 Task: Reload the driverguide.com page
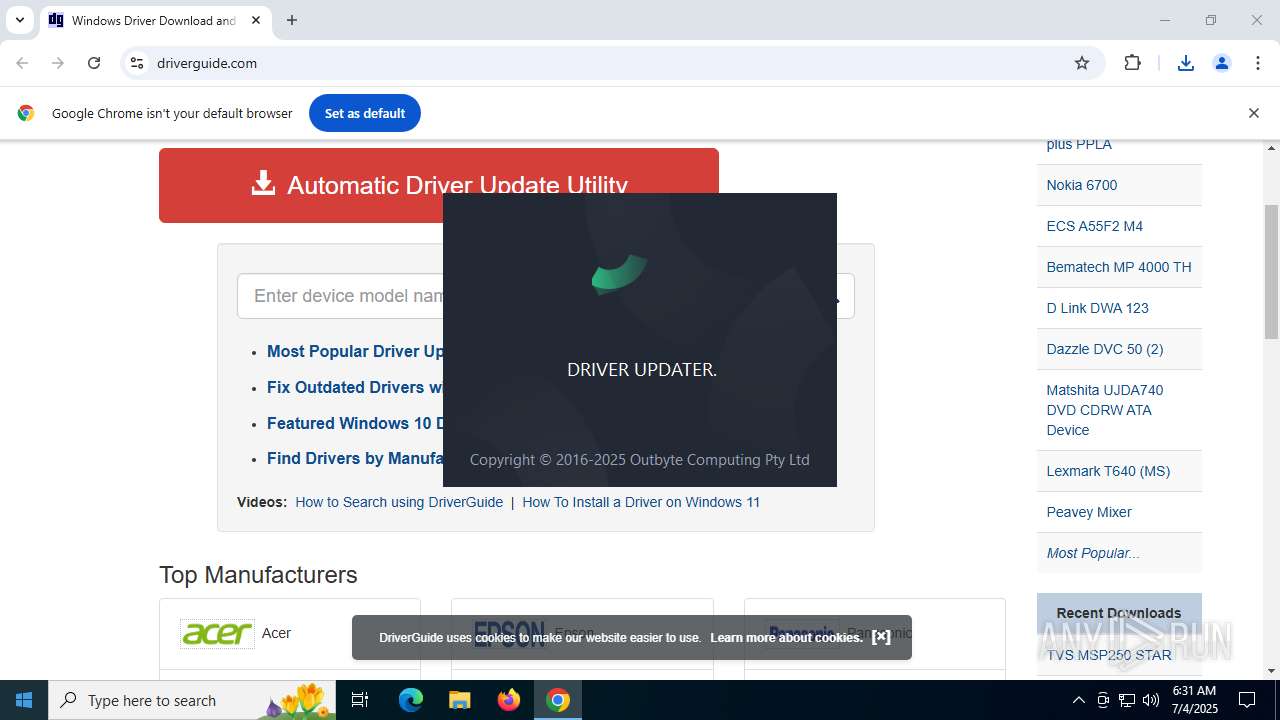tap(94, 63)
